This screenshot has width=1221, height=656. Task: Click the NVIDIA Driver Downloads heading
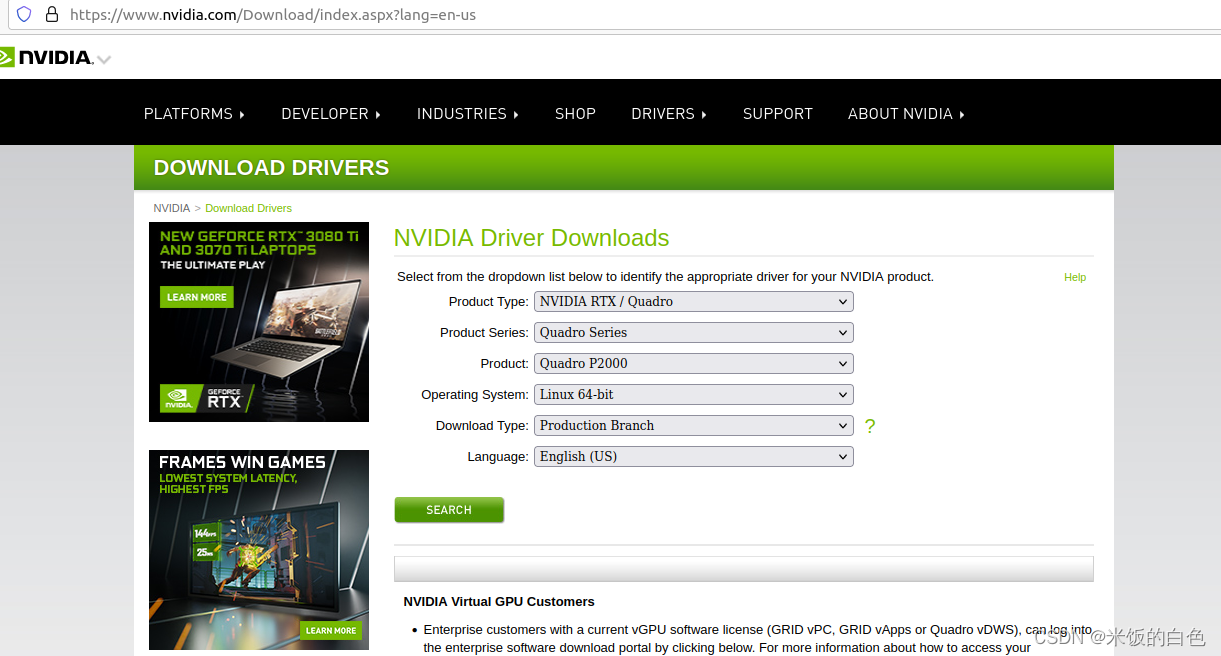[x=531, y=238]
